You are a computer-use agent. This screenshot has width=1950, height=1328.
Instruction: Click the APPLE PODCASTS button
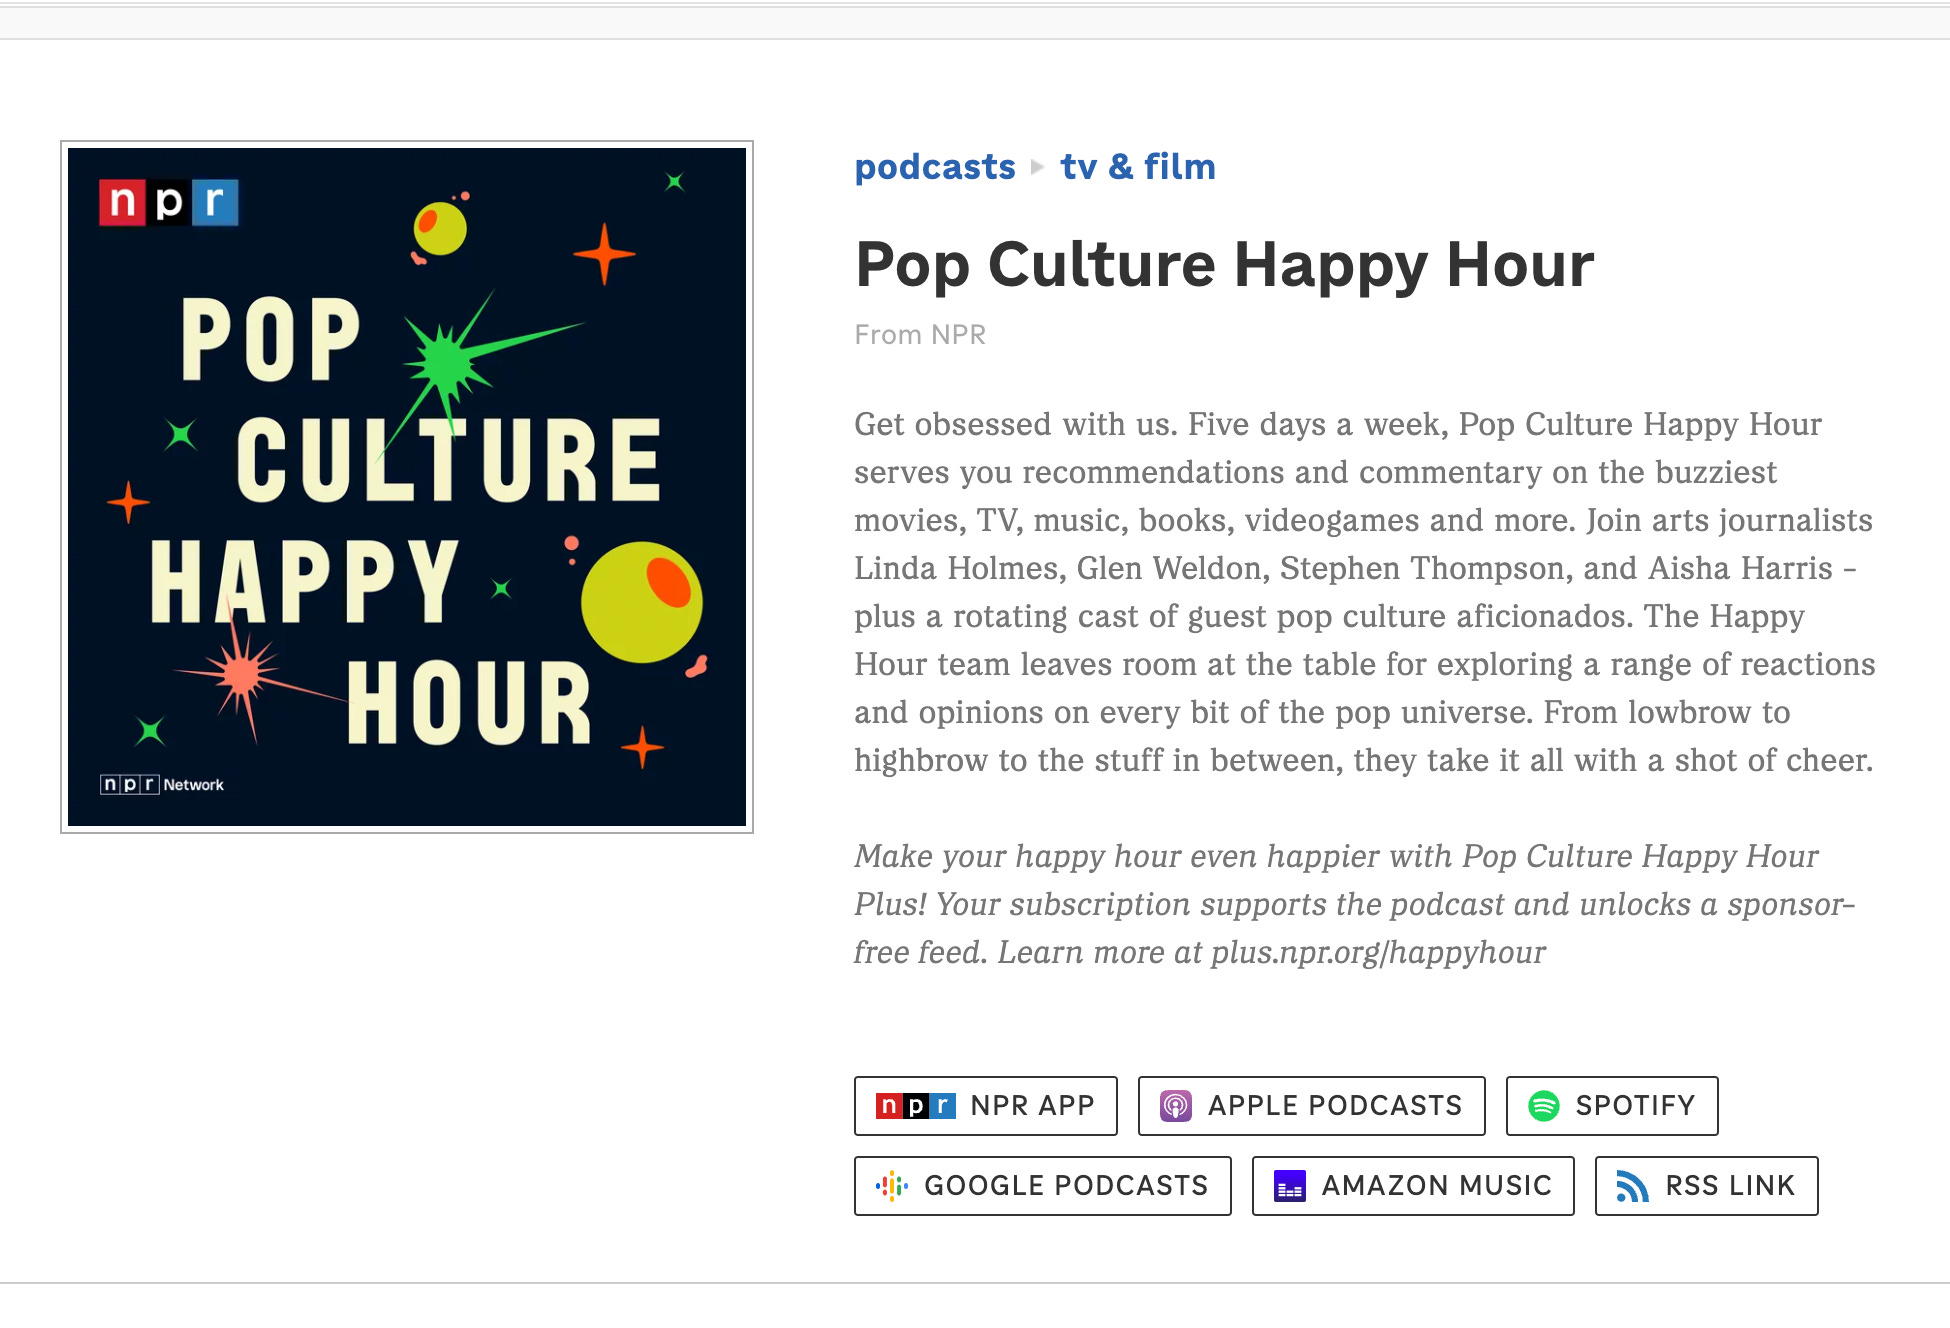[1311, 1105]
